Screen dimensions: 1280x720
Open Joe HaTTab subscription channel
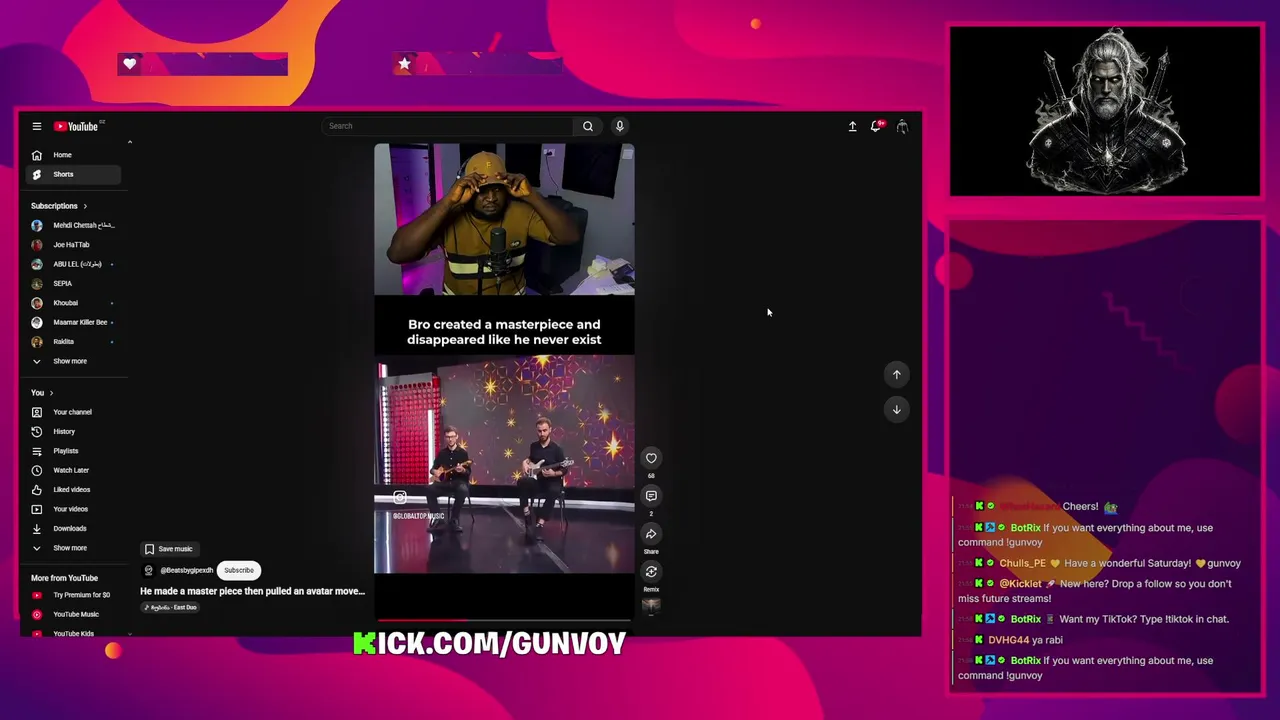[x=75, y=244]
